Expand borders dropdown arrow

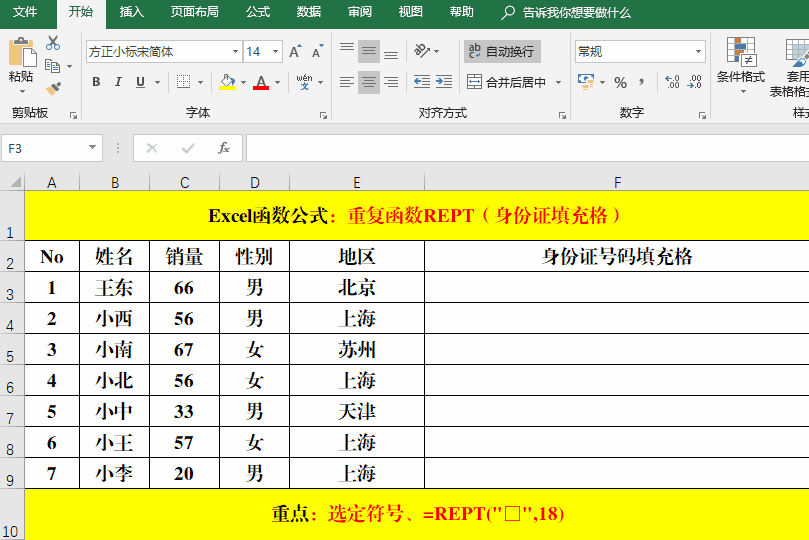(200, 82)
